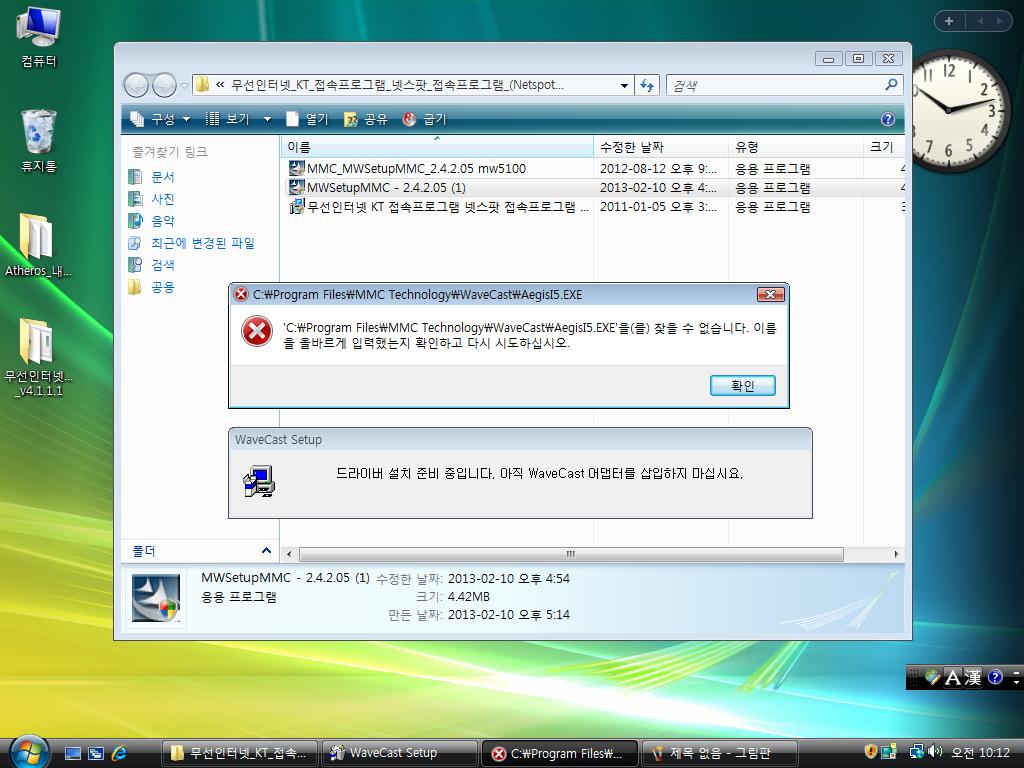Open the 보기 views toolbar menu
The height and width of the screenshot is (768, 1024).
click(238, 119)
